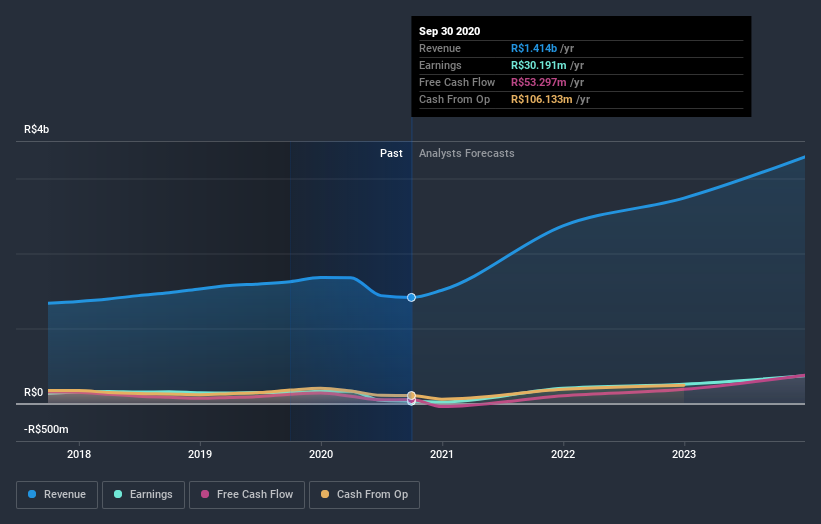Click the R$53.297m free cash flow value

(x=539, y=82)
